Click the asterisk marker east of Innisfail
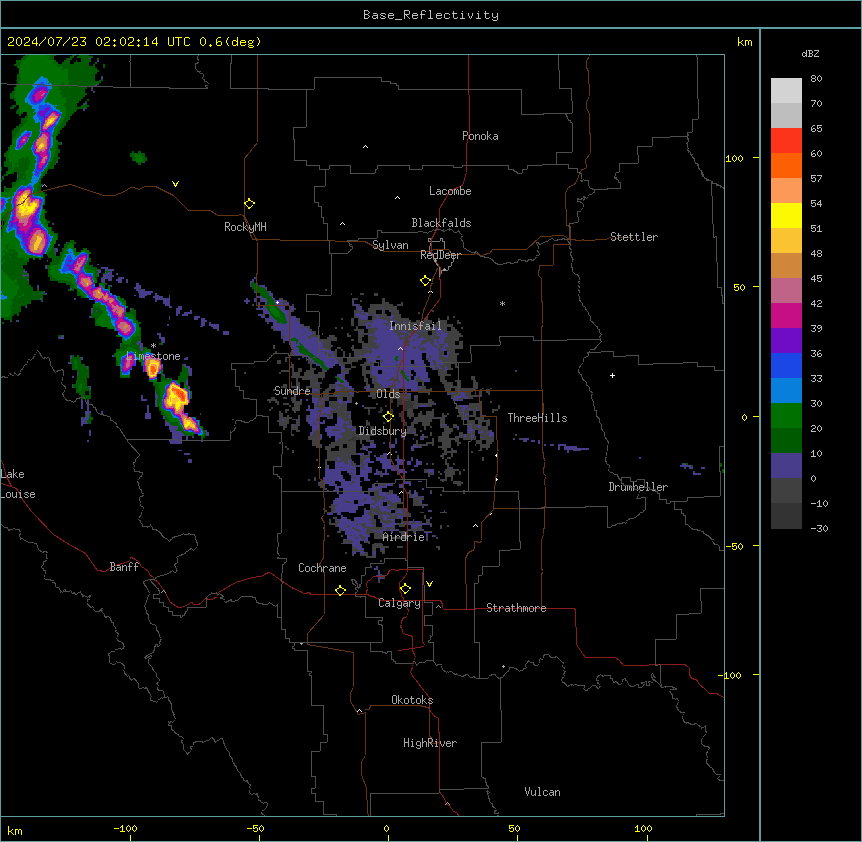The width and height of the screenshot is (862, 842). 502,303
